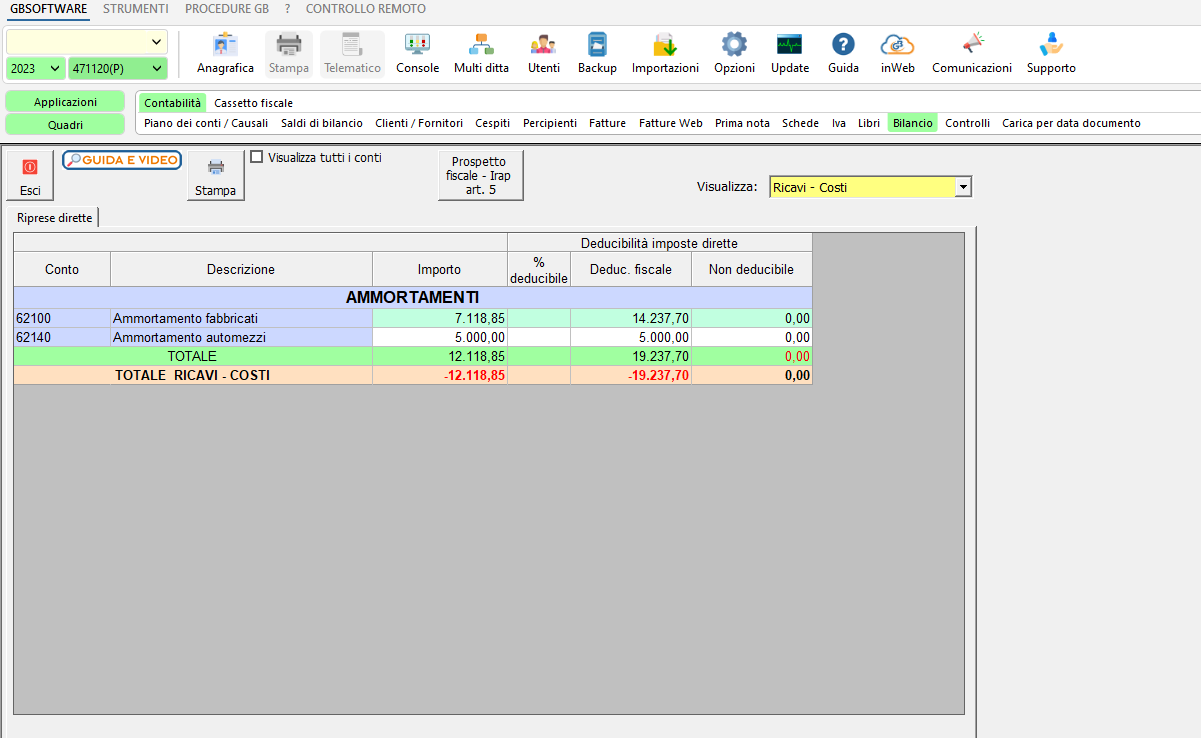The image size is (1201, 738).
Task: Click the Stampa printer button below checkbox
Action: point(215,177)
